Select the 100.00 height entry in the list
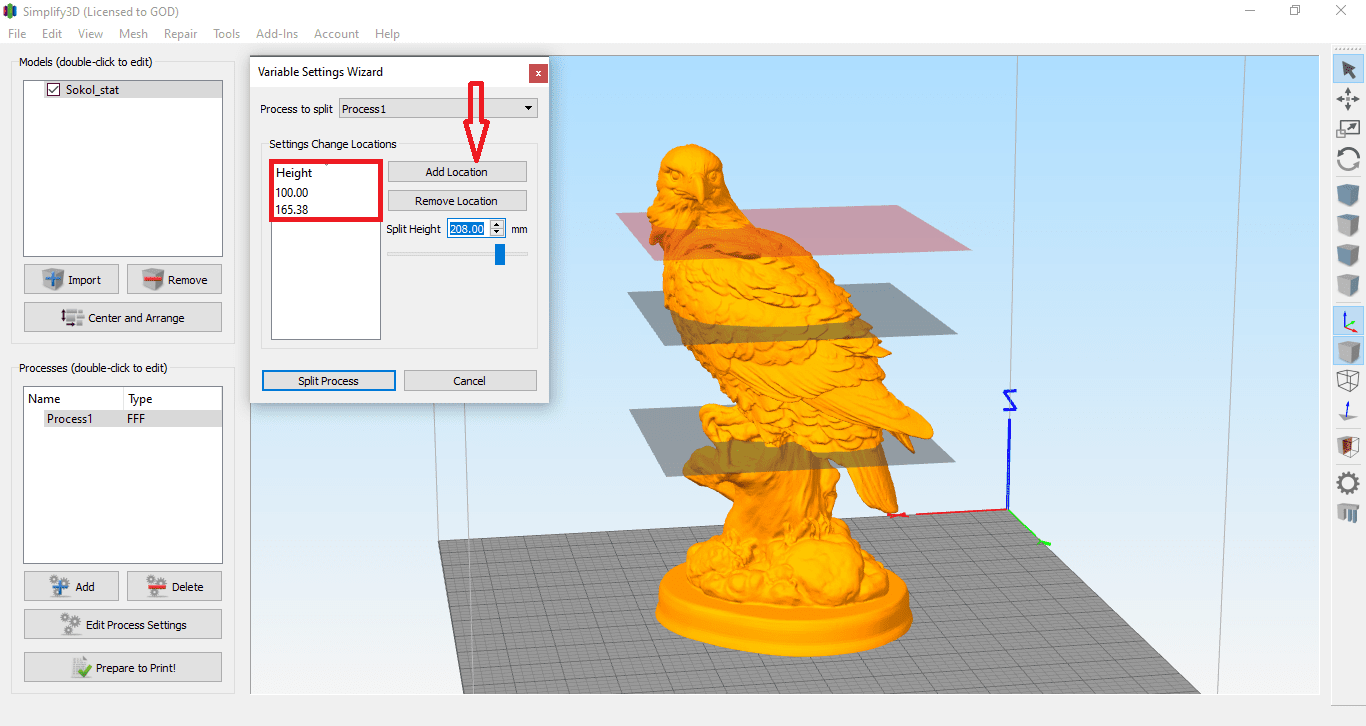This screenshot has height=726, width=1366. click(x=291, y=192)
